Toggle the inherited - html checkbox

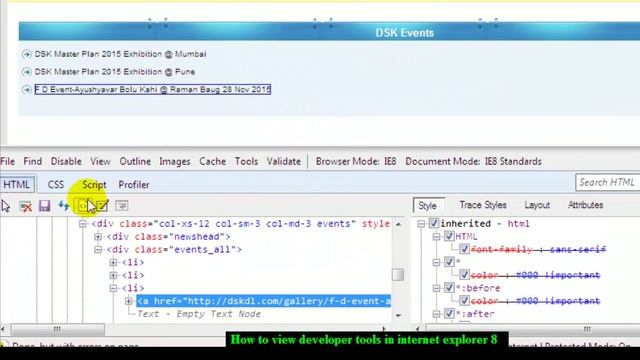click(433, 223)
